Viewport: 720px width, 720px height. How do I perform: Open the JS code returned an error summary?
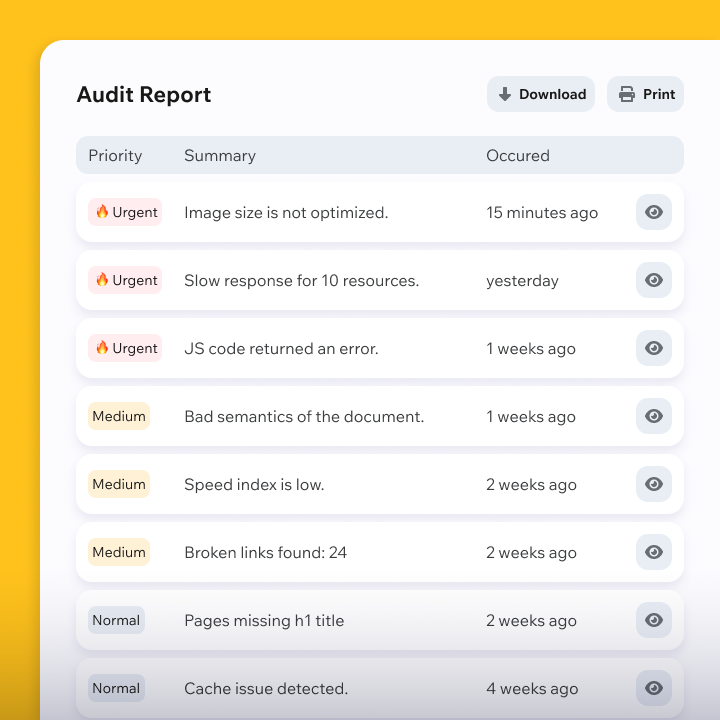[281, 349]
